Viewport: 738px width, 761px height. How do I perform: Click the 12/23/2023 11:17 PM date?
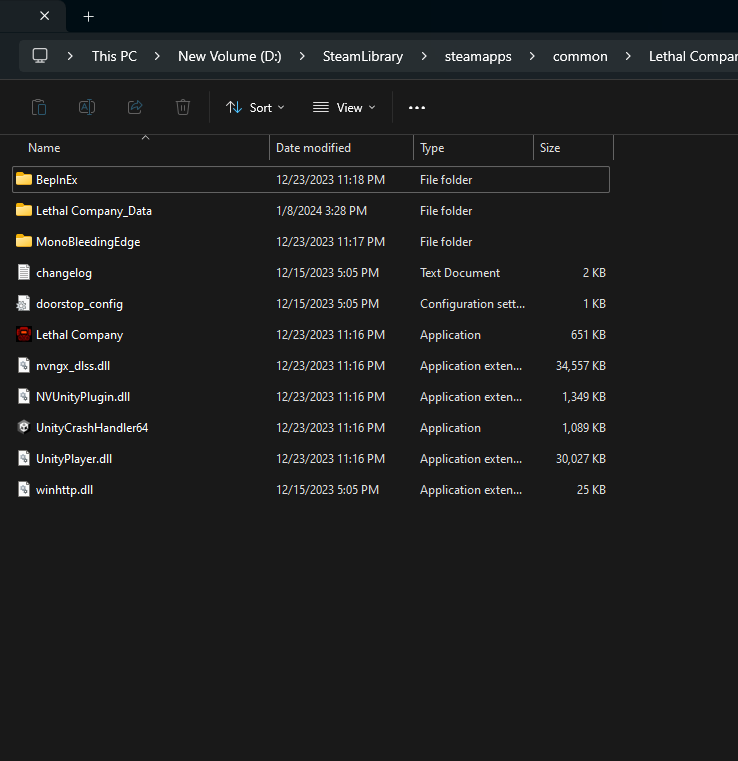click(330, 242)
